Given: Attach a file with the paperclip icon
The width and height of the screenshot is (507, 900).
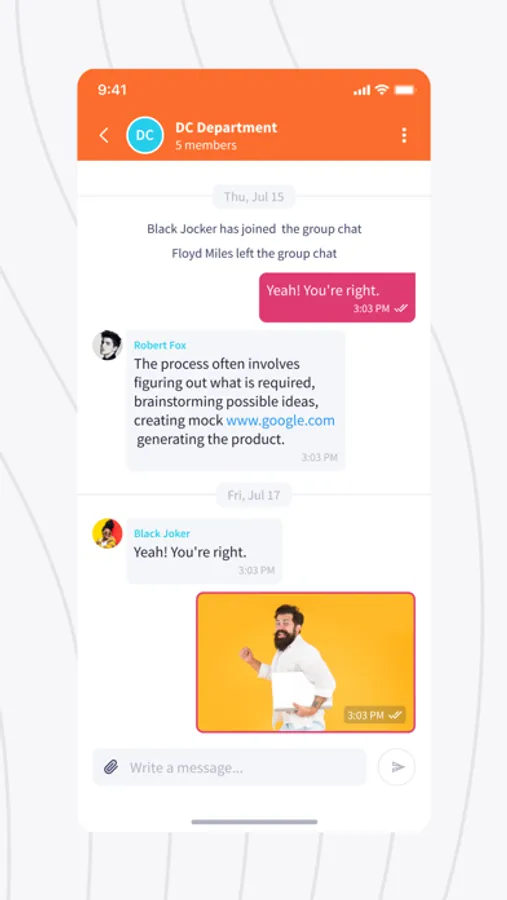Looking at the screenshot, I should pos(111,767).
